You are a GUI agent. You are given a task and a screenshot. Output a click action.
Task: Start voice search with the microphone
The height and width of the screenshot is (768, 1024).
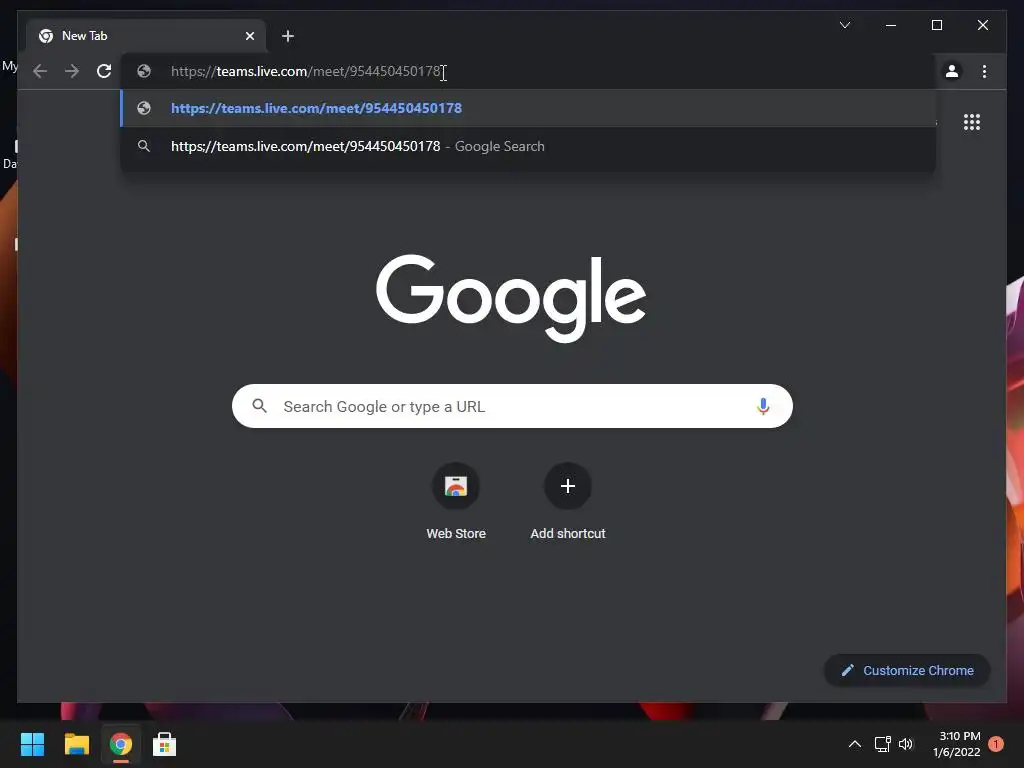pyautogui.click(x=763, y=406)
